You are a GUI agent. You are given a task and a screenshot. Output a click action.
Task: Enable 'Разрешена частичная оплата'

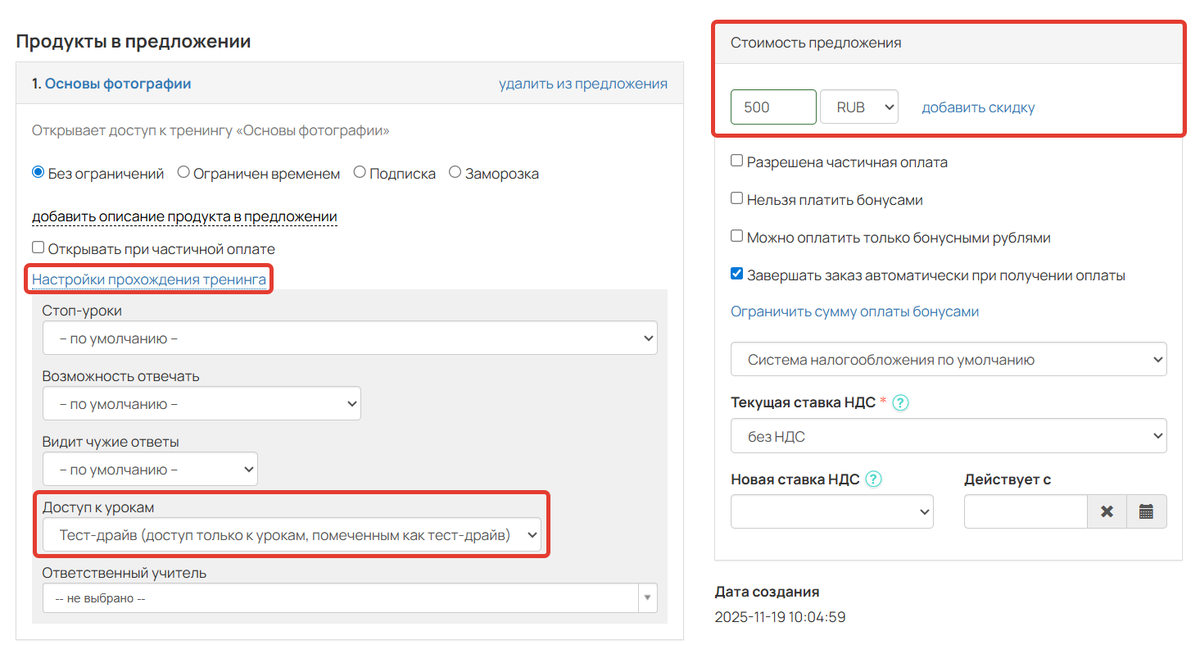tap(736, 160)
